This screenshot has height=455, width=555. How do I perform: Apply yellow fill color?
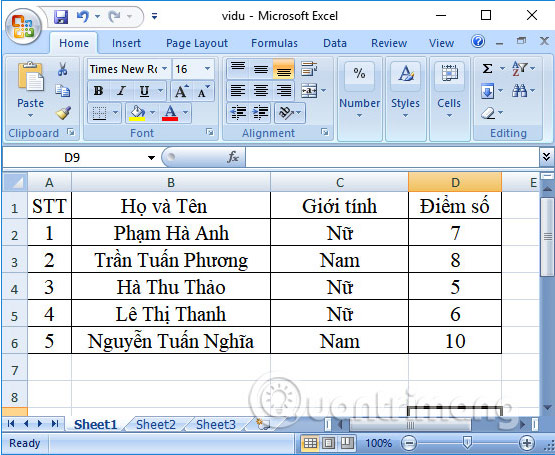tap(137, 113)
